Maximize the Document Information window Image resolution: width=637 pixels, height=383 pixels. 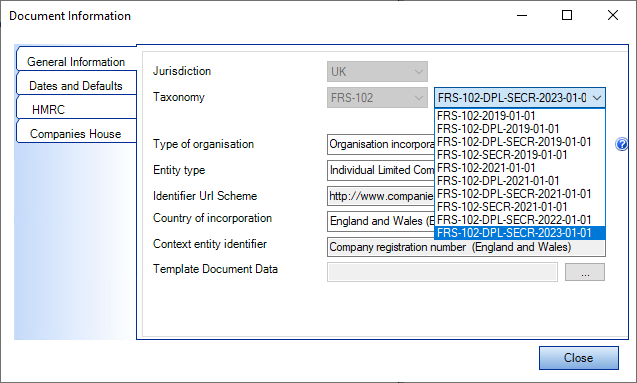(x=567, y=15)
